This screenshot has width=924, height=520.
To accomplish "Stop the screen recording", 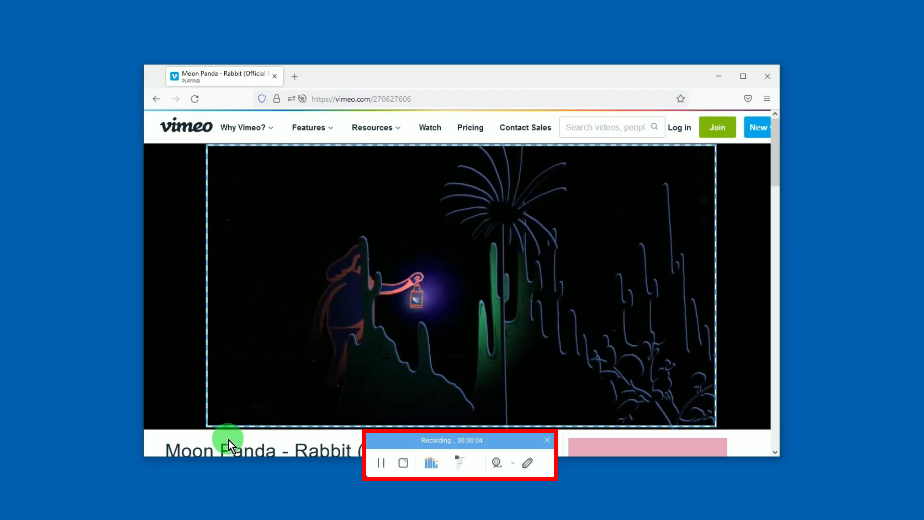I will [x=403, y=463].
